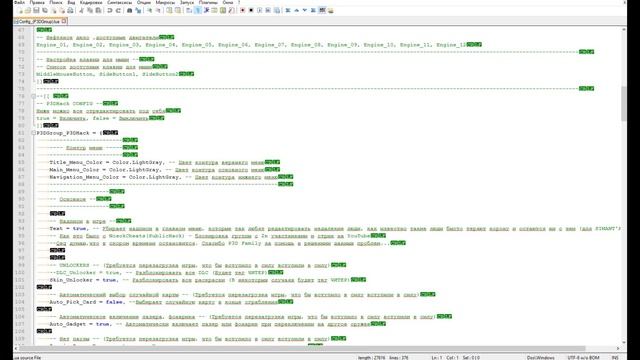Save the current file via toolbar
The image size is (640, 360).
[36, 10]
